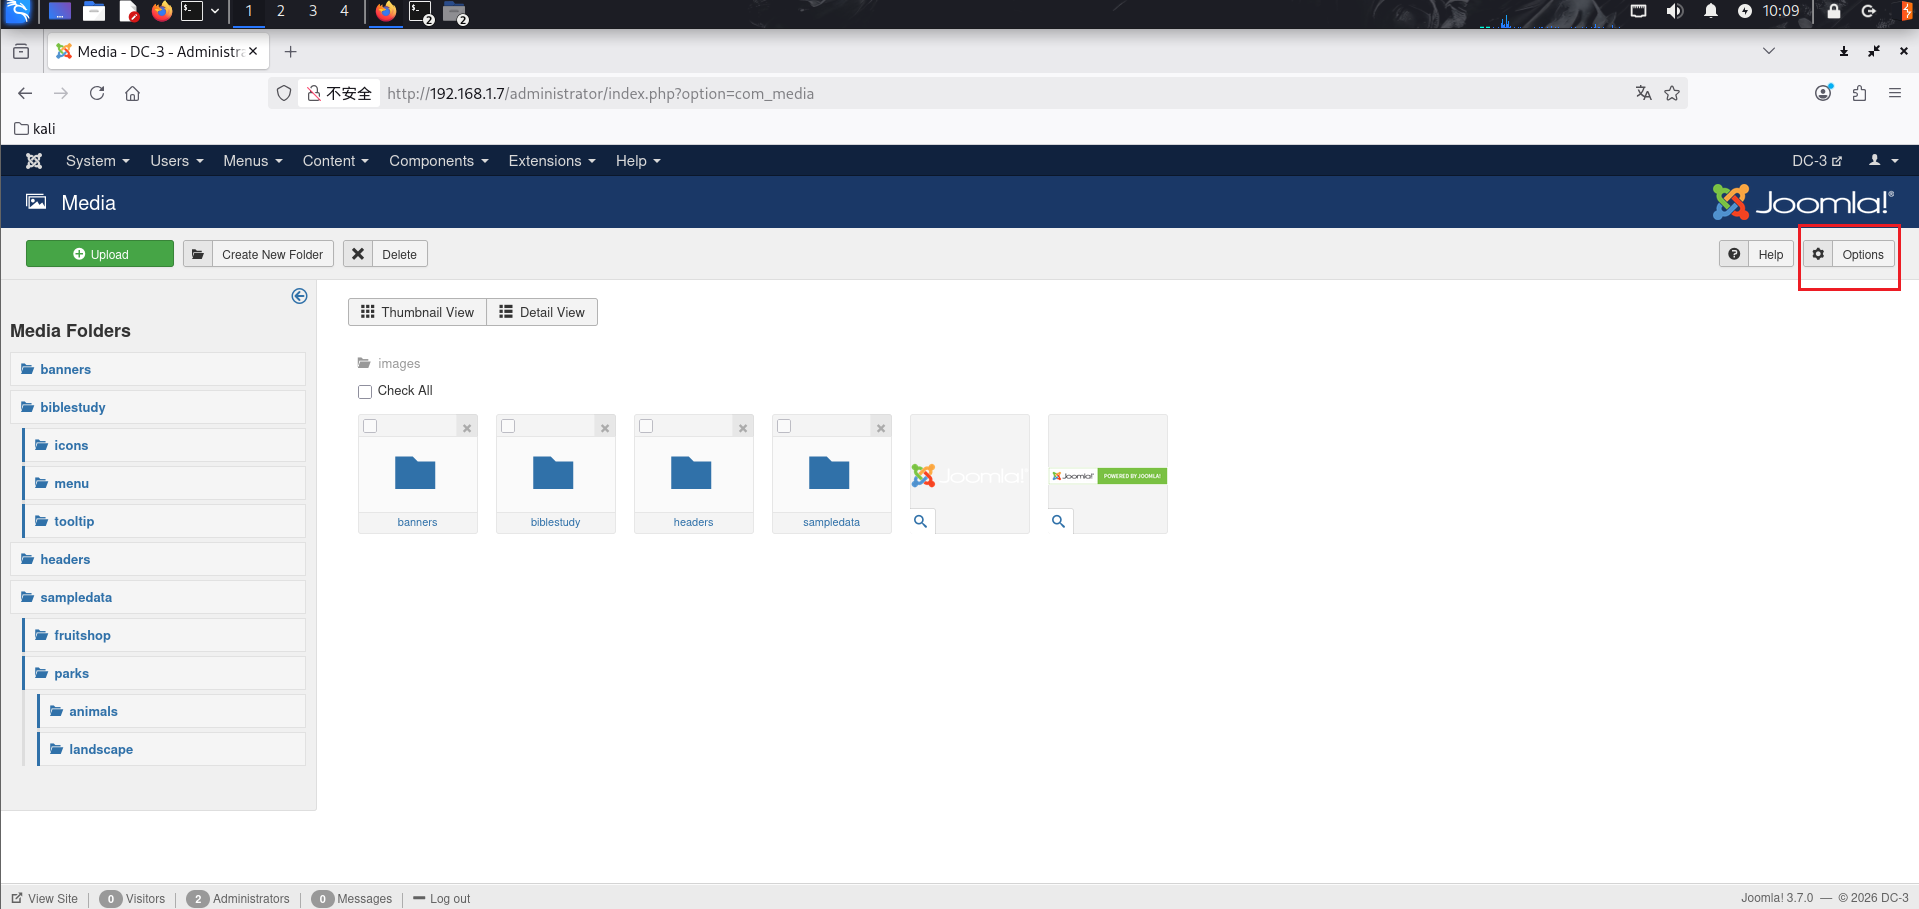Open the System menu
The image size is (1919, 909).
click(97, 161)
